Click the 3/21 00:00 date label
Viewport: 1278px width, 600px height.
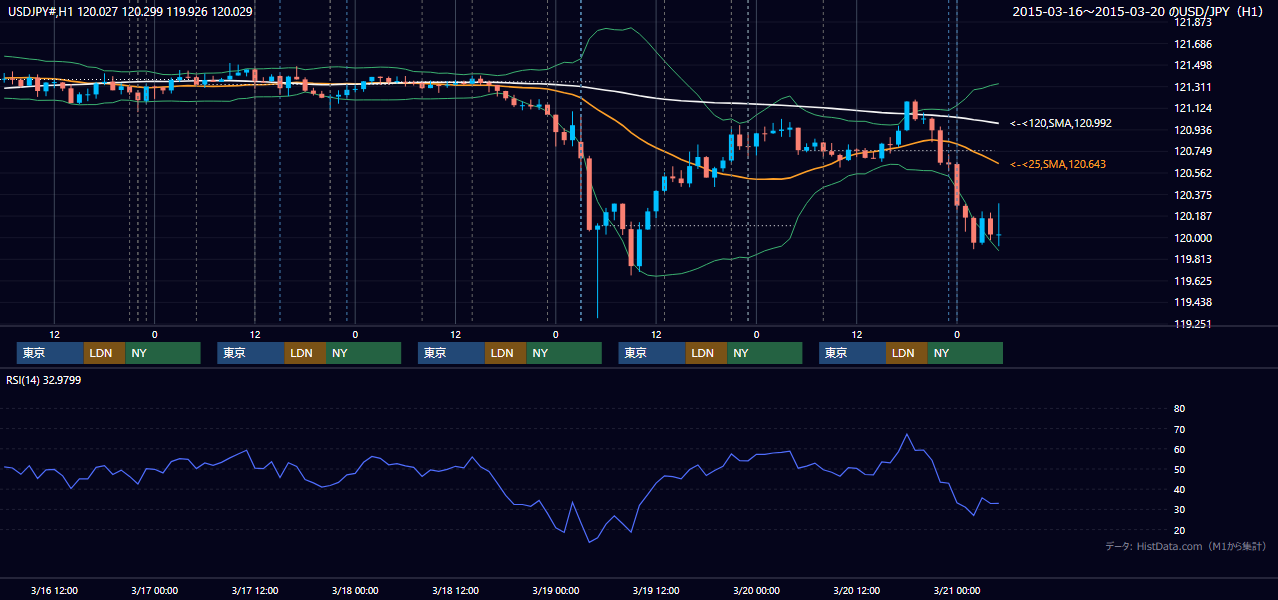coord(956,590)
